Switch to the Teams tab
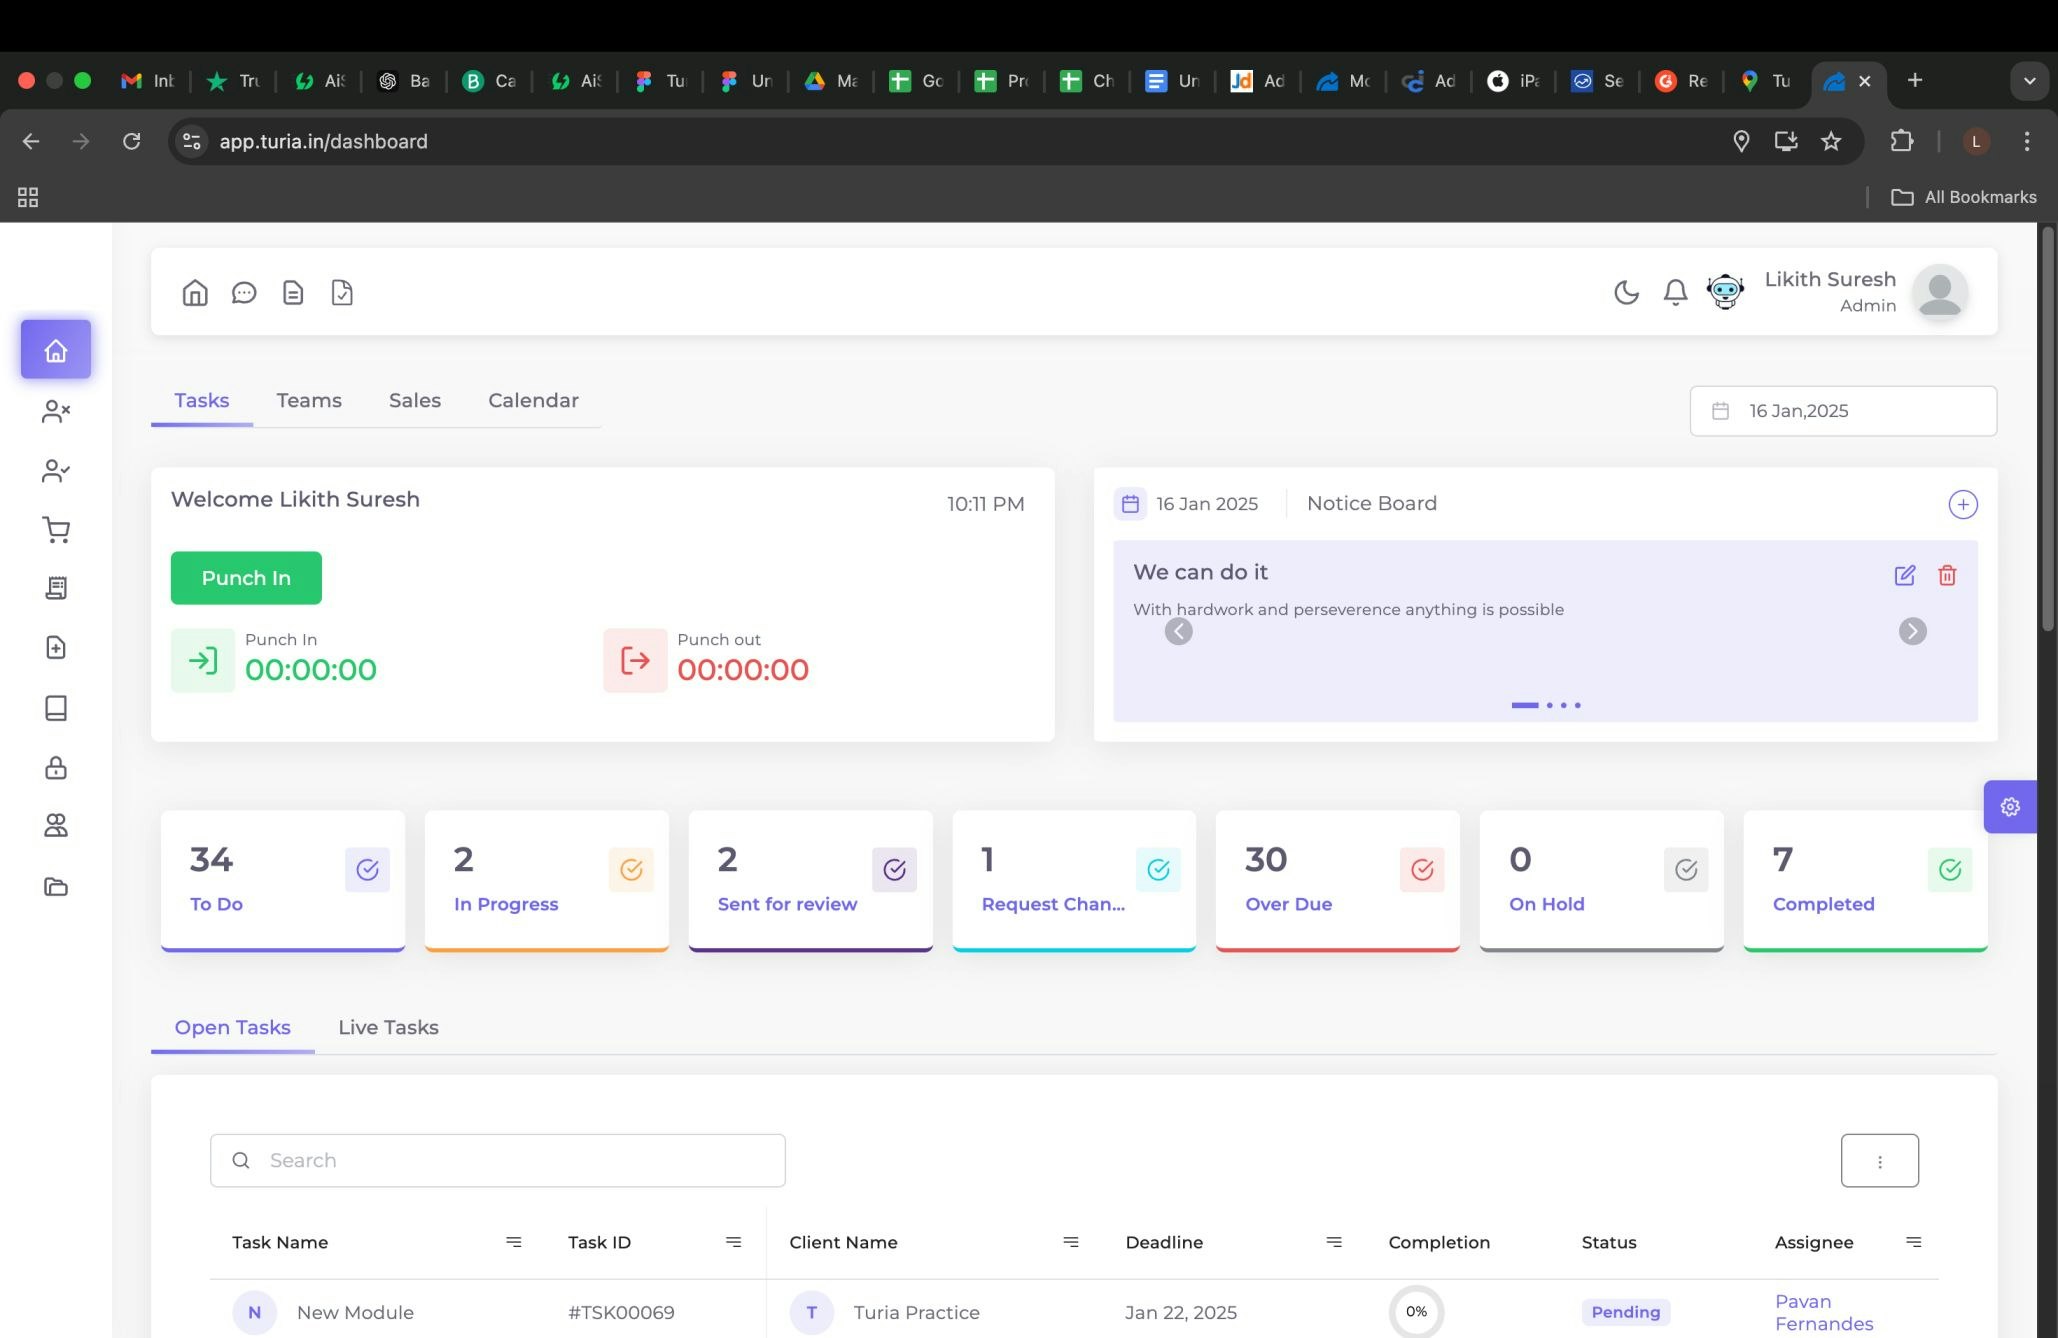The width and height of the screenshot is (2058, 1338). (309, 400)
